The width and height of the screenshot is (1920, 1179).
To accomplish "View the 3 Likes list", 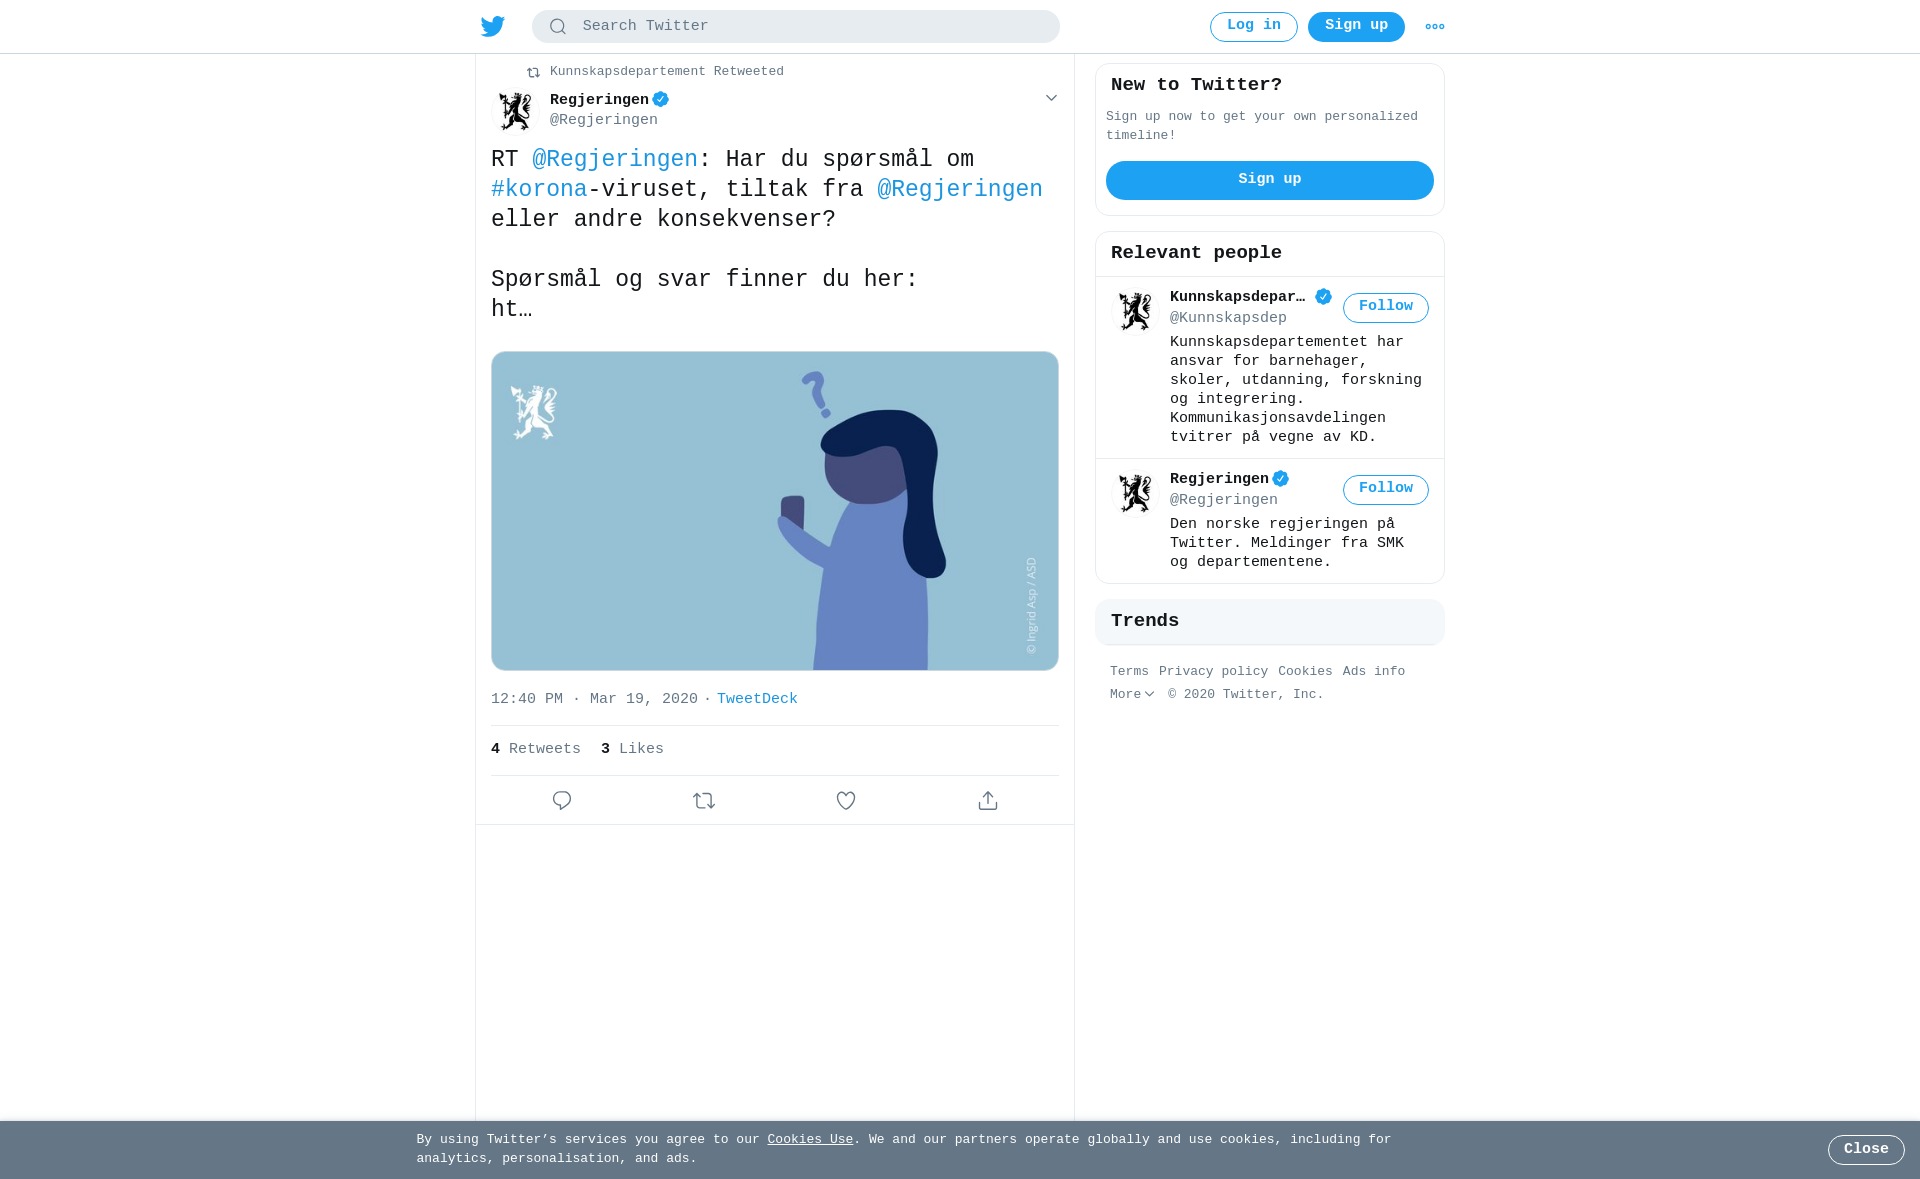I will (x=632, y=749).
